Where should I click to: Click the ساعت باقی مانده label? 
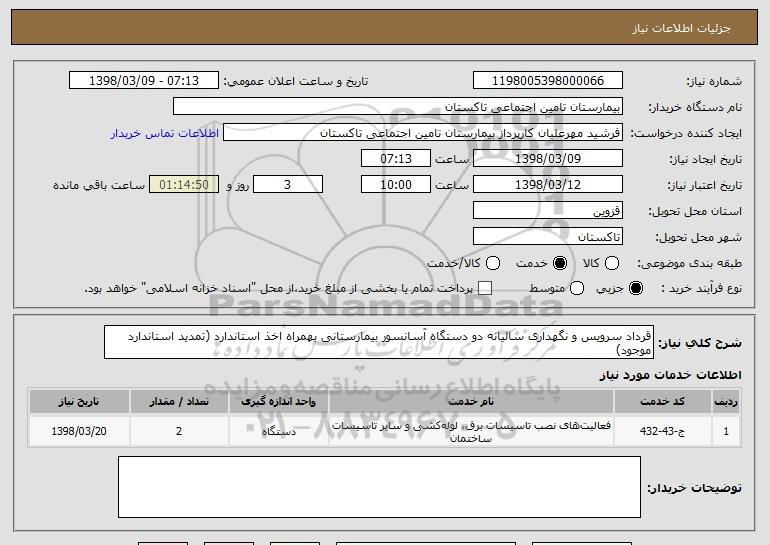tap(99, 185)
